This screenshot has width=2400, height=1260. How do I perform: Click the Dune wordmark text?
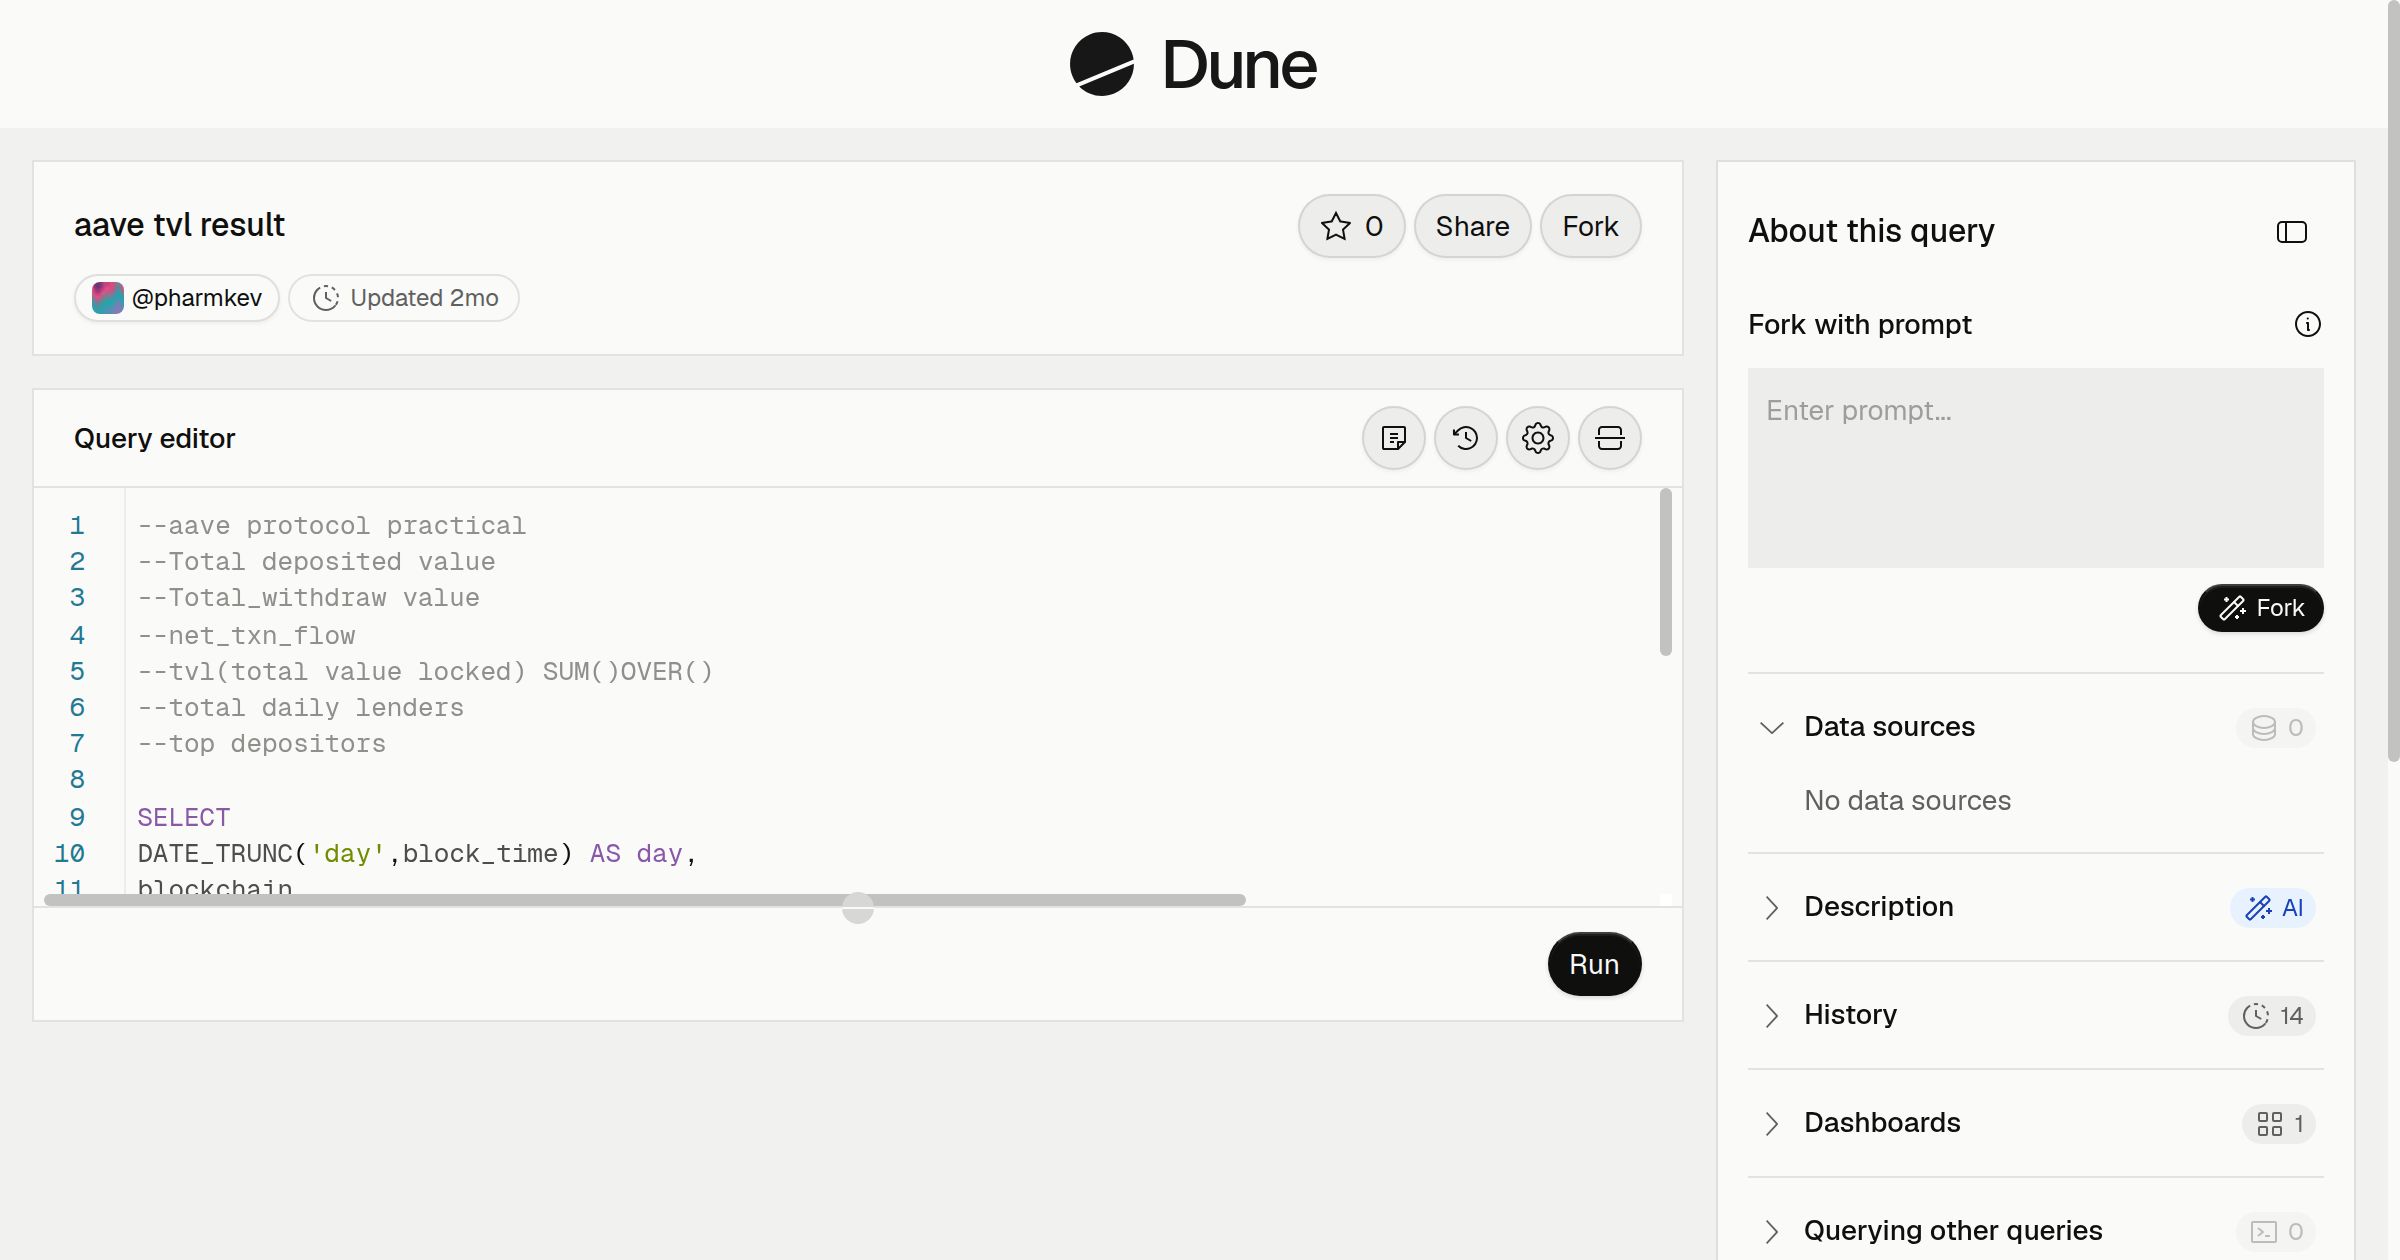tap(1239, 65)
